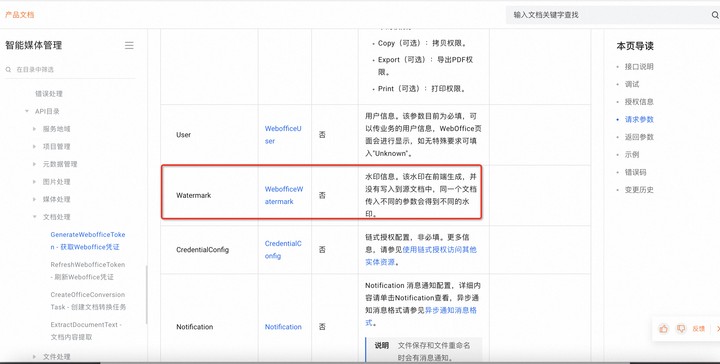Image resolution: width=720 pixels, height=364 pixels.
Task: Click the sidebar vertical scrollbar
Action: point(146,295)
